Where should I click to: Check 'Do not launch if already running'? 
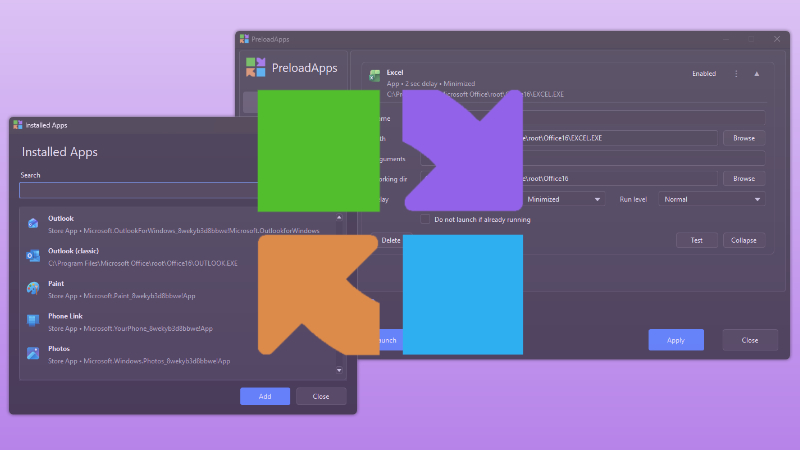[x=424, y=219]
